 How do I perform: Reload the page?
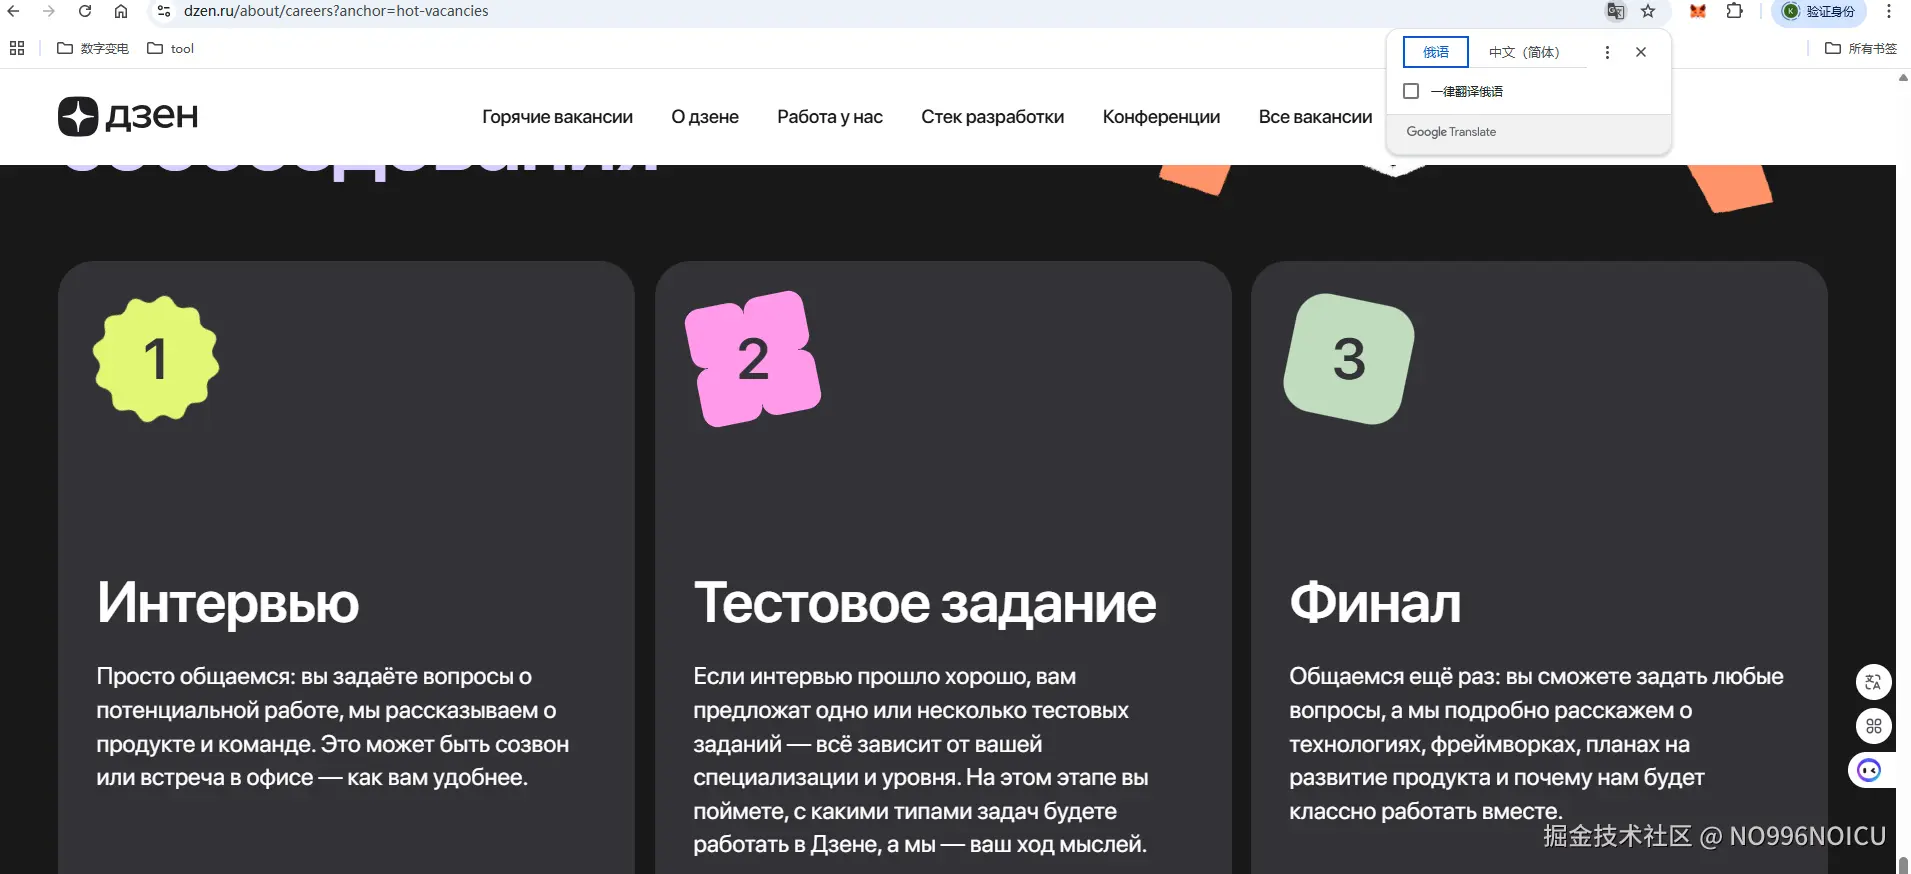pos(85,11)
